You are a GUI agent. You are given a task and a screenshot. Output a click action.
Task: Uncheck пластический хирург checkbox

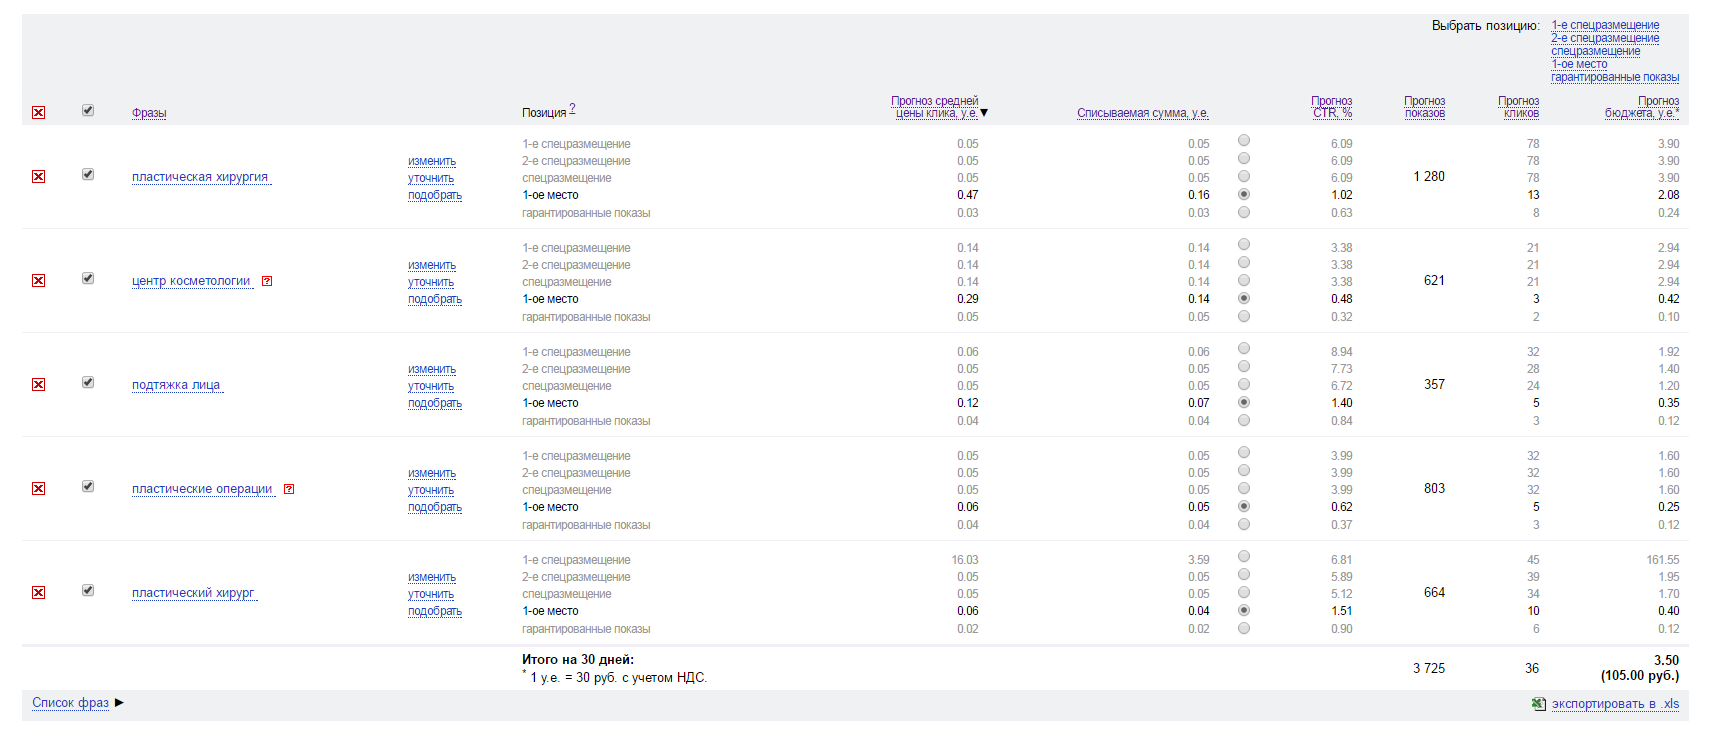pyautogui.click(x=88, y=590)
